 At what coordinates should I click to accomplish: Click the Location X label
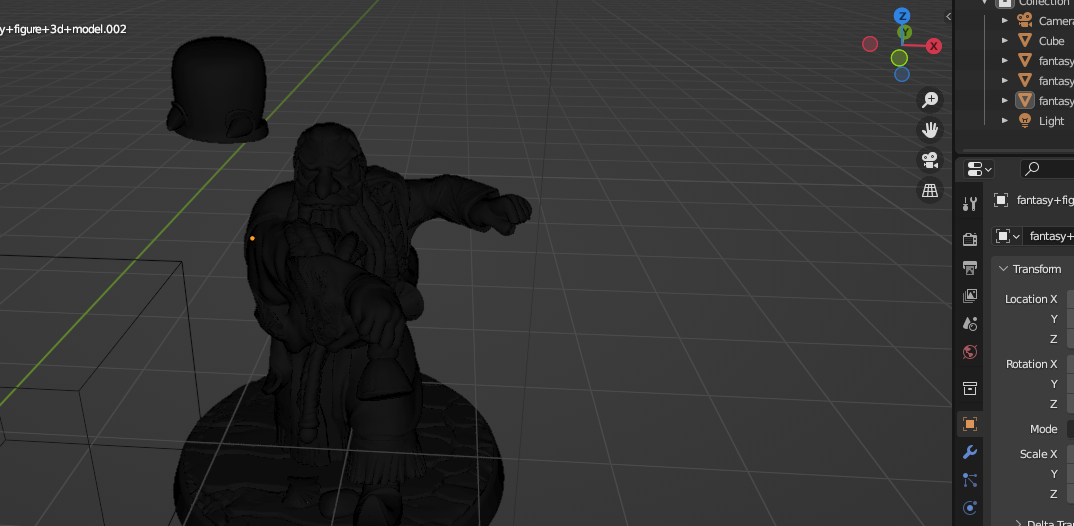1031,299
